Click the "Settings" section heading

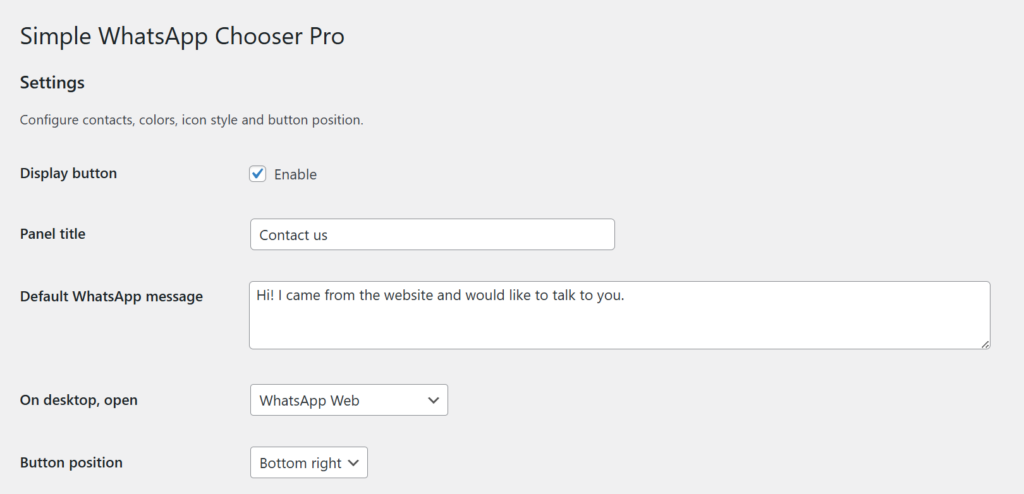click(x=52, y=82)
